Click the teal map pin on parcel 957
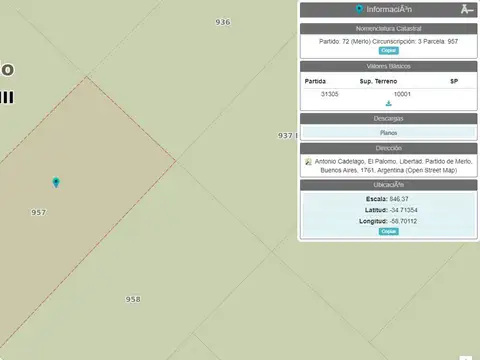The height and width of the screenshot is (360, 480). (56, 182)
